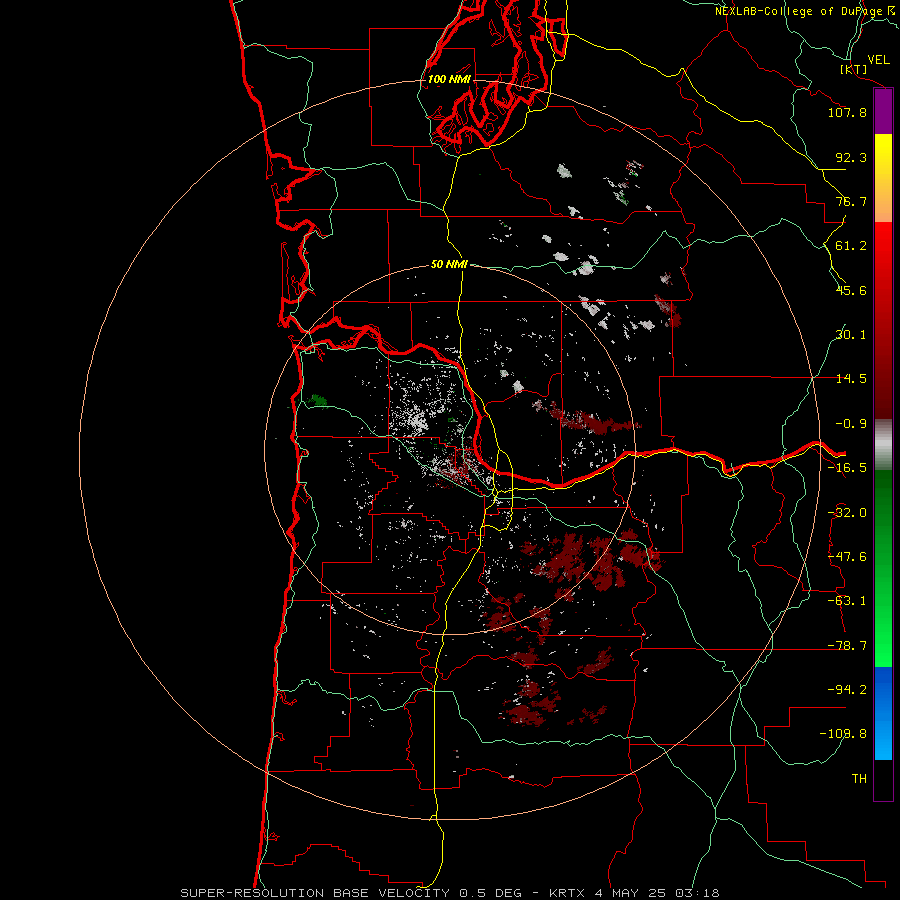Select the -47.6 scale value
Screen dimensions: 900x900
847,557
